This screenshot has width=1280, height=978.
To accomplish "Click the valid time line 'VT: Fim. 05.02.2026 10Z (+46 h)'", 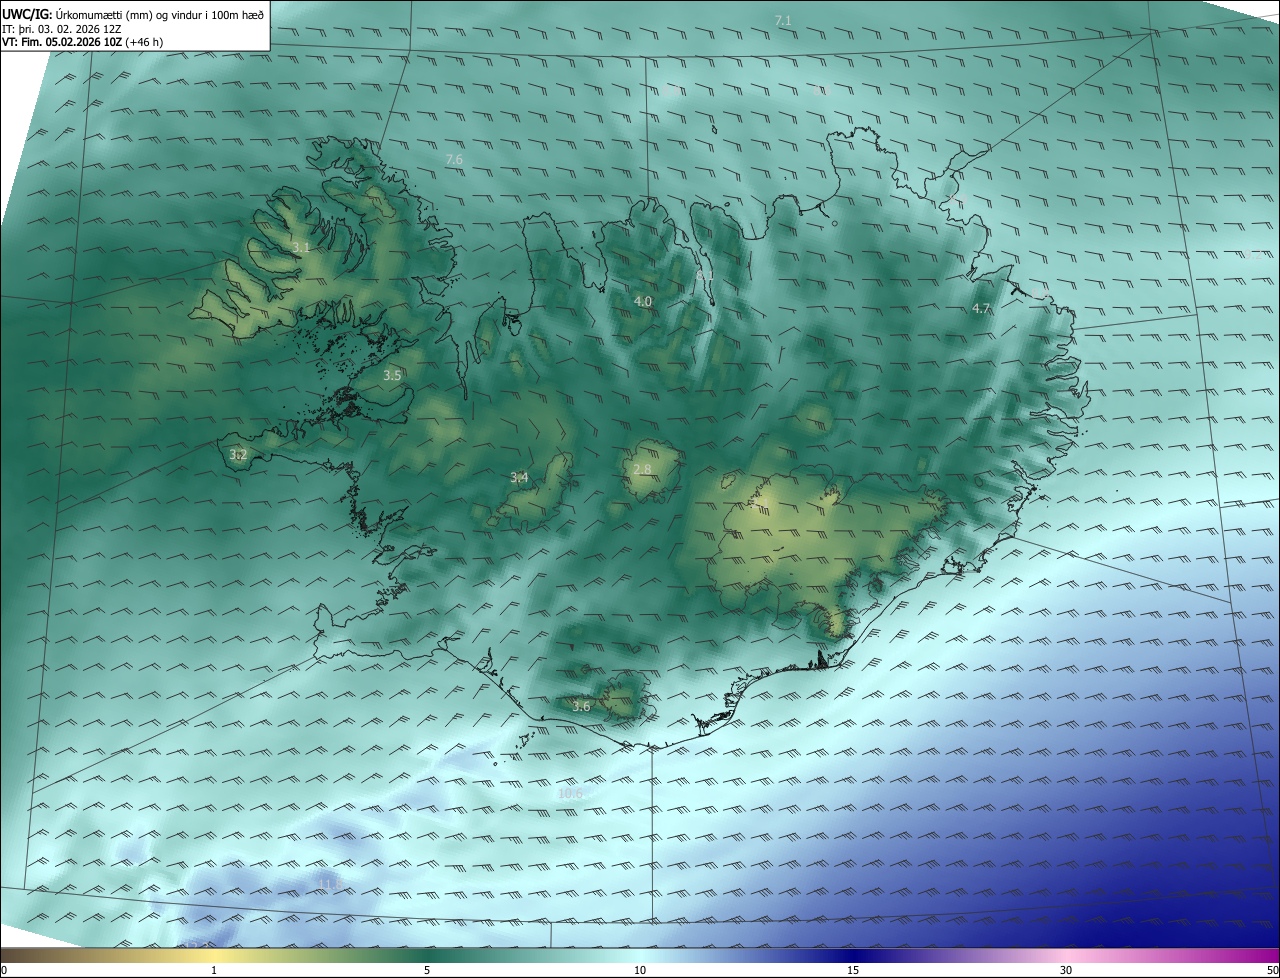I will coord(83,43).
